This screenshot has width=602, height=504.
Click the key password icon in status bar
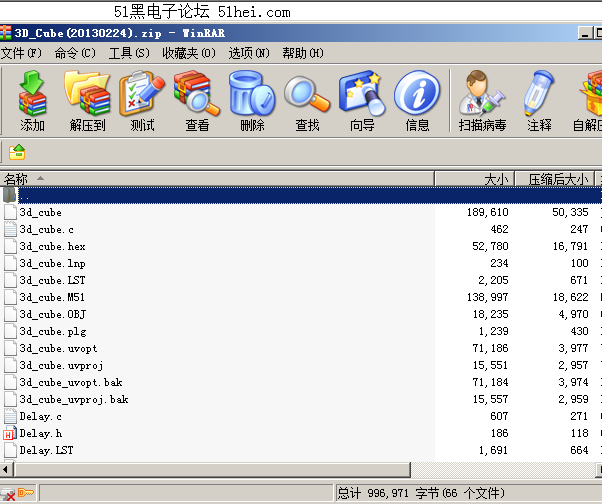(26, 492)
